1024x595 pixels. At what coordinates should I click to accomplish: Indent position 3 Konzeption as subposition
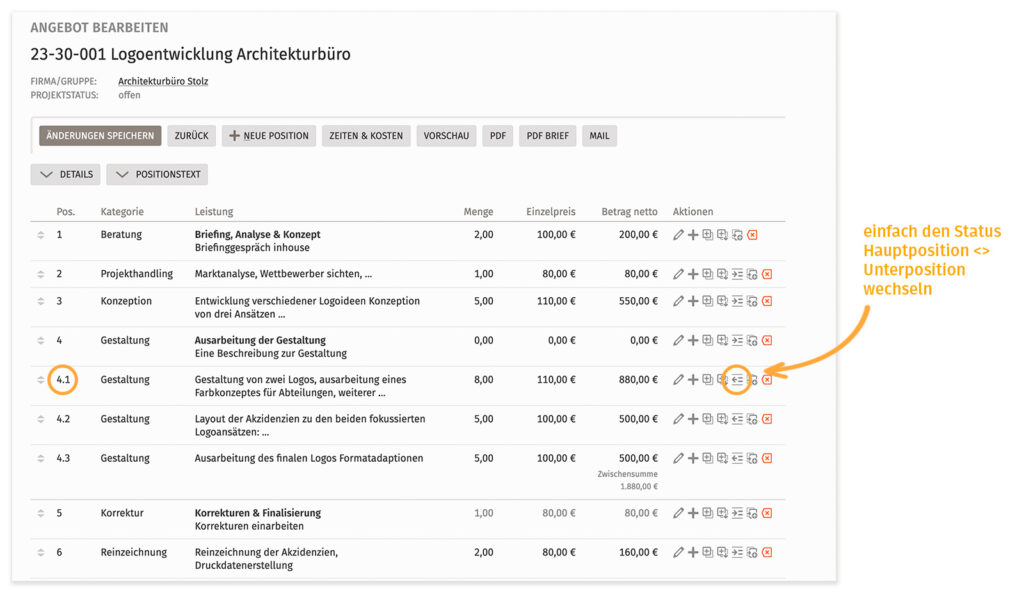737,301
